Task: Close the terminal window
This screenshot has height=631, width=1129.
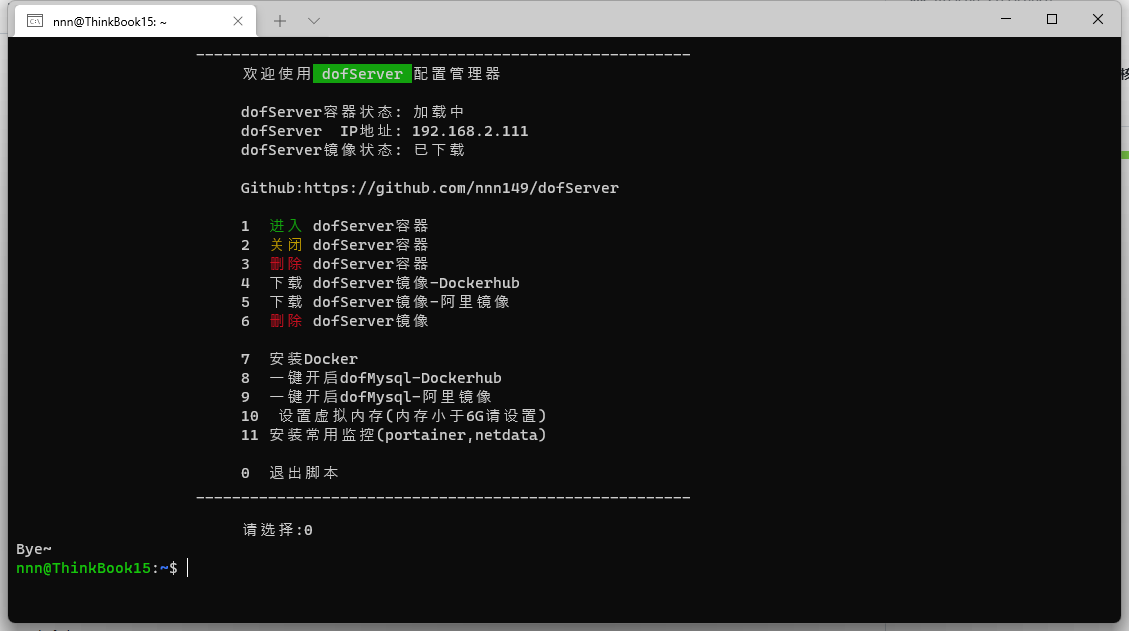Action: click(x=1097, y=19)
